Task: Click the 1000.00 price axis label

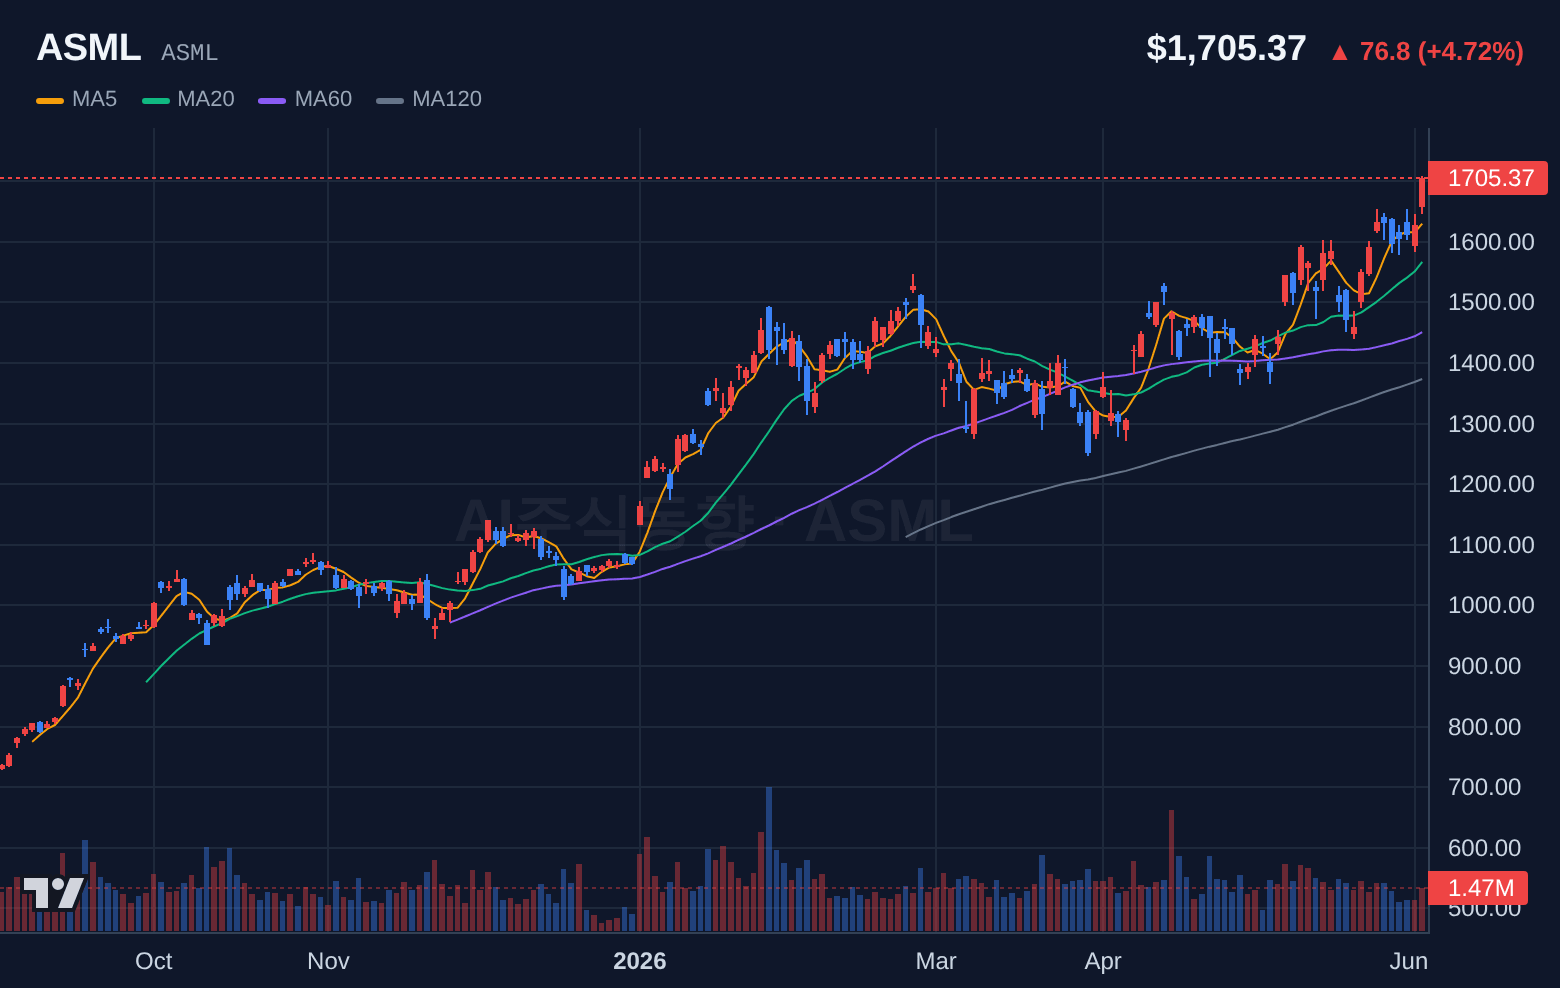Action: point(1491,605)
